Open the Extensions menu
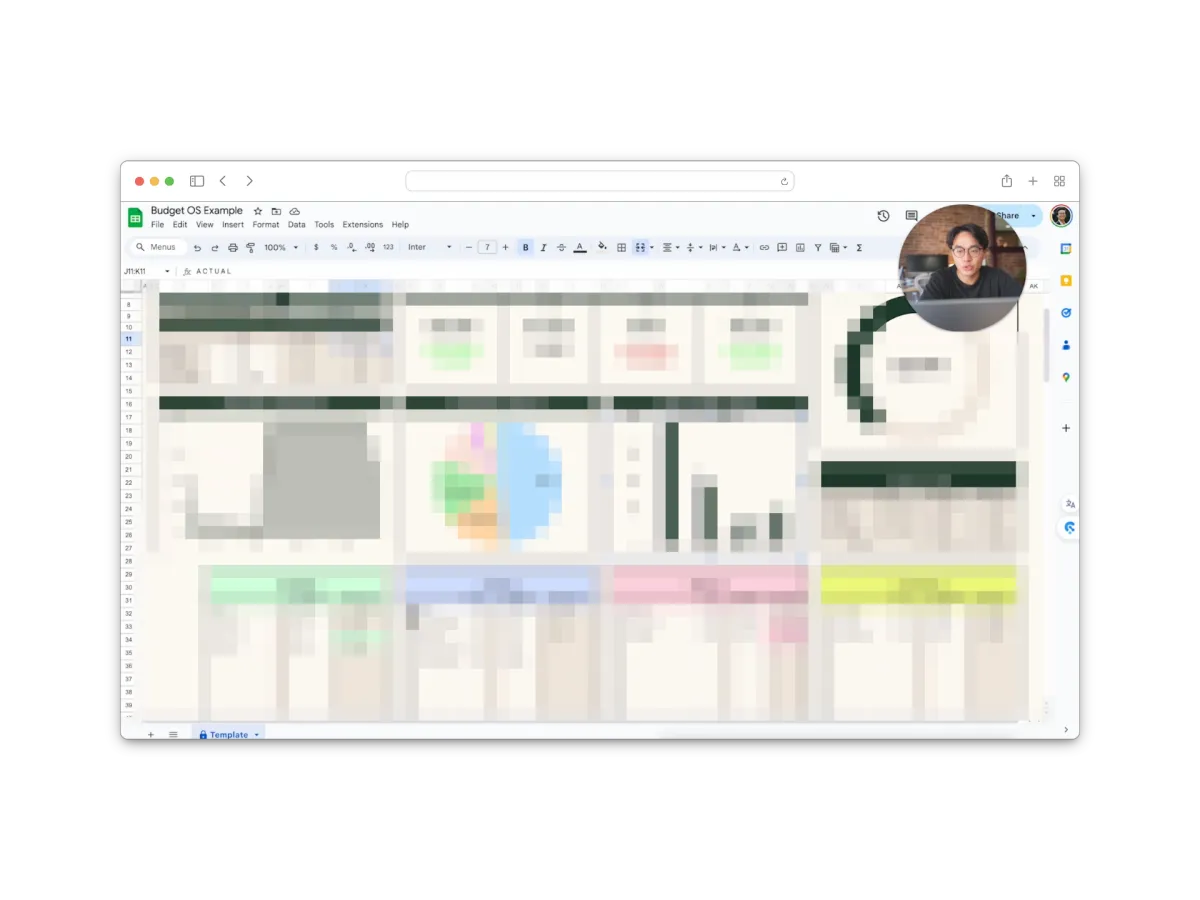The image size is (1200, 900). point(363,225)
